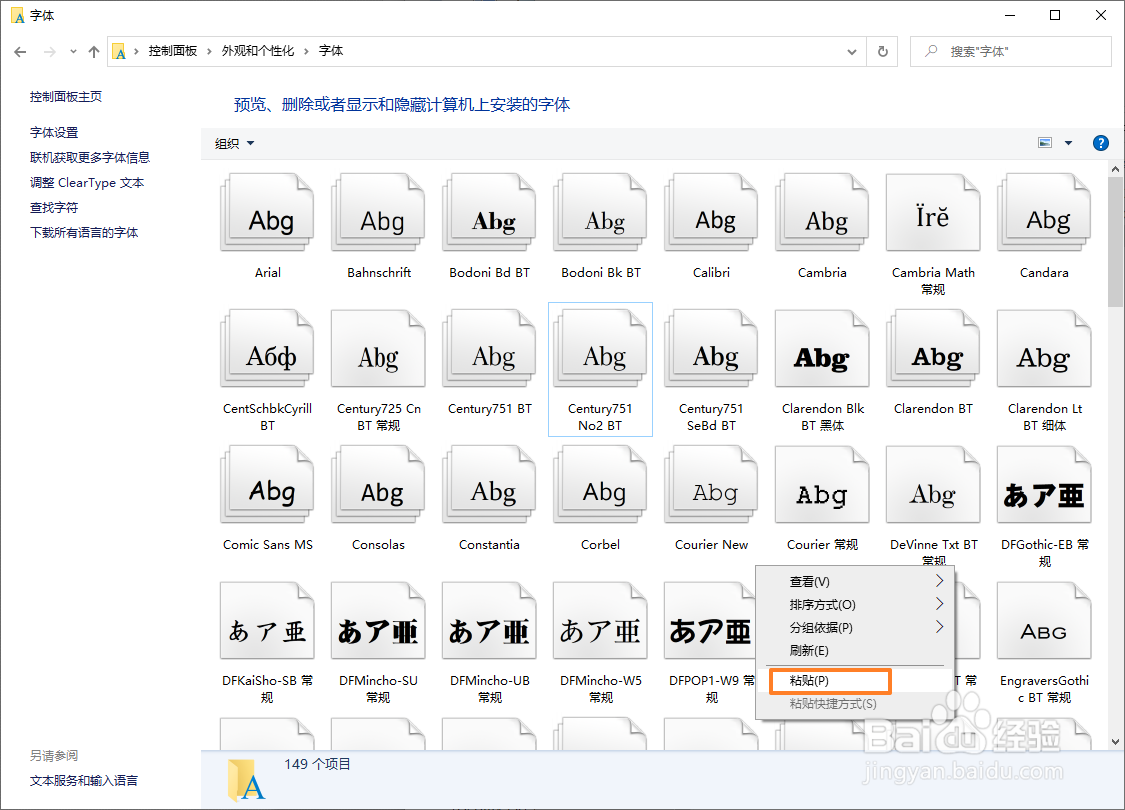The width and height of the screenshot is (1125, 810).
Task: Select the Cambria Math font
Action: pos(932,212)
